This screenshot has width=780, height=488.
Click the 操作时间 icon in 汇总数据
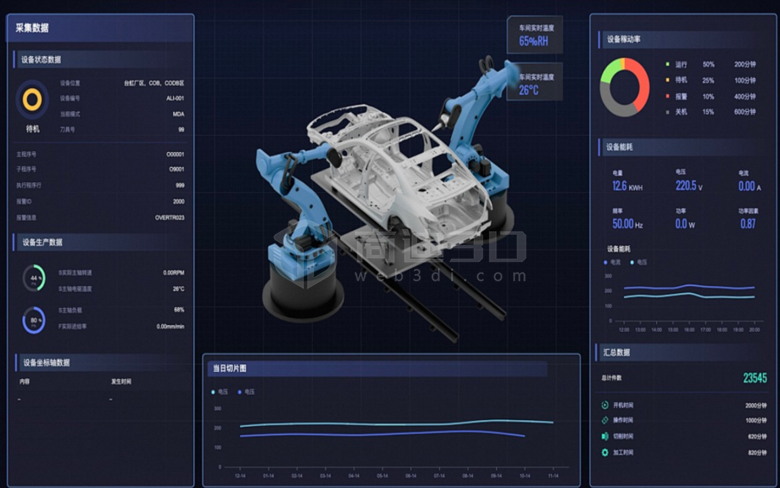(x=605, y=420)
